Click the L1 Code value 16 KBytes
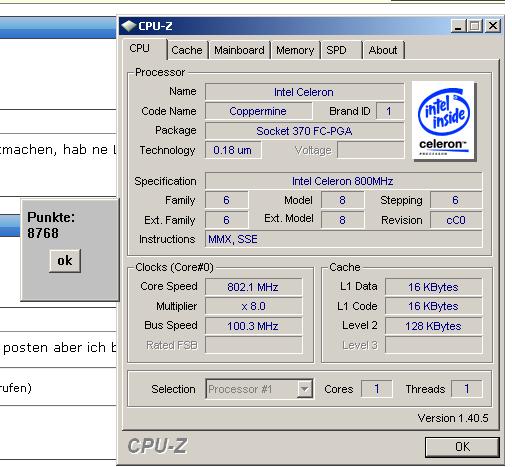 pos(433,306)
